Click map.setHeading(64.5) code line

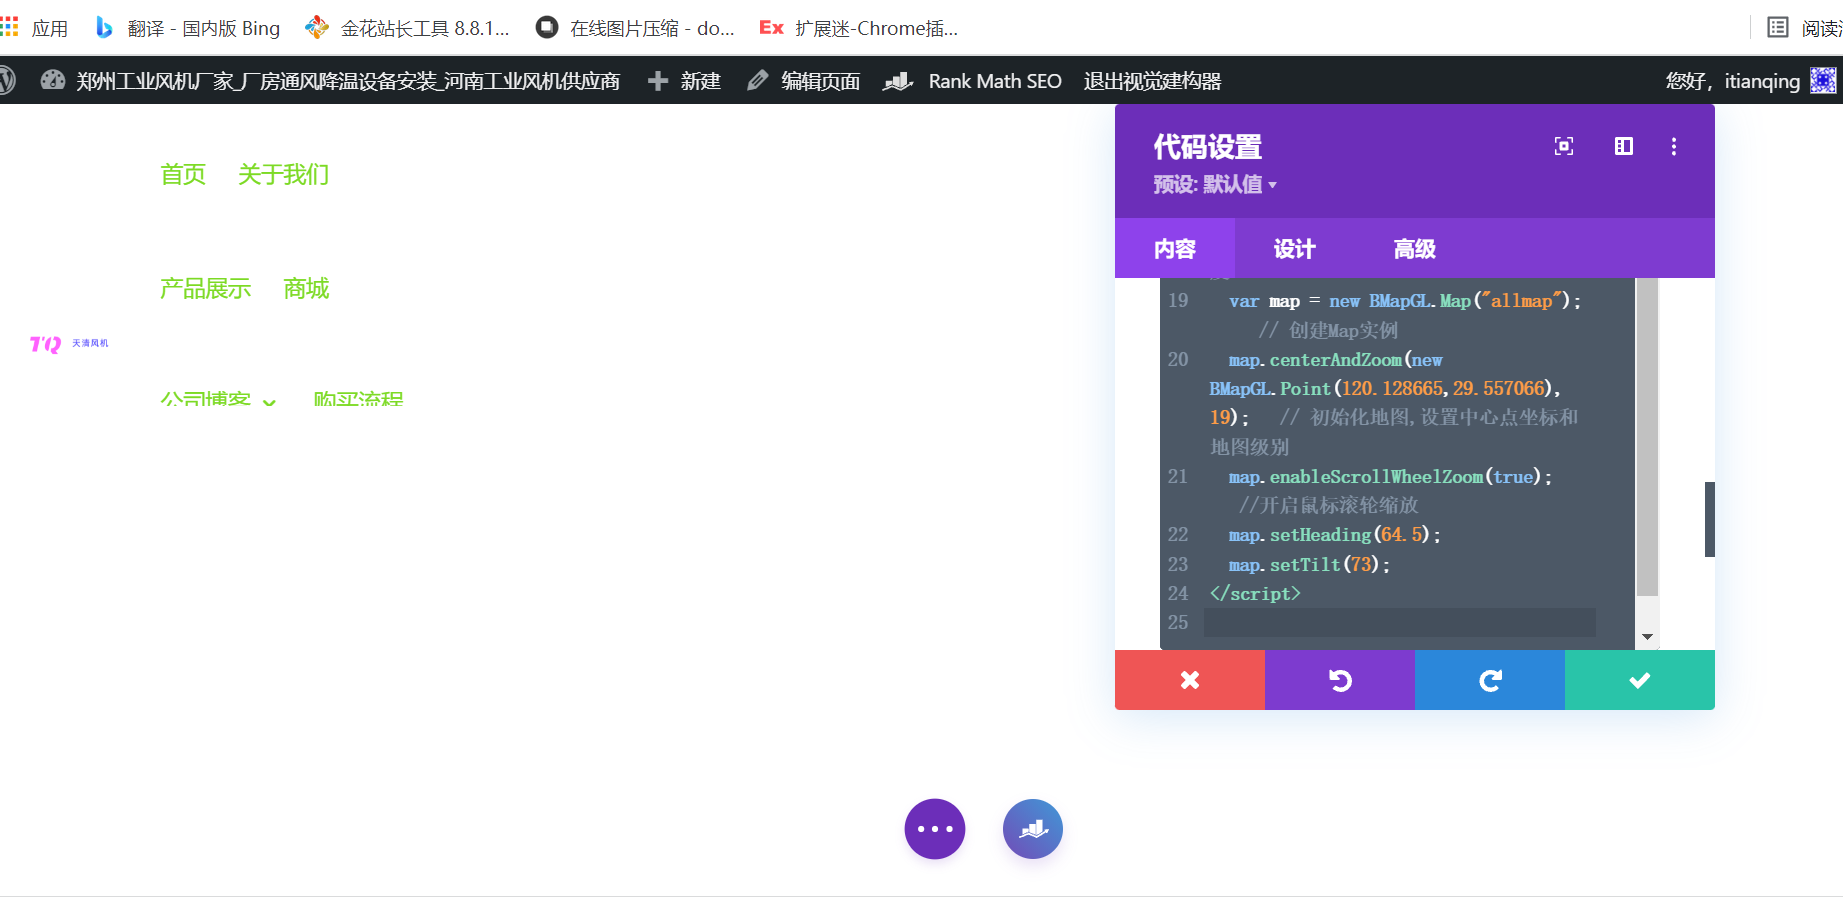[x=1335, y=535]
